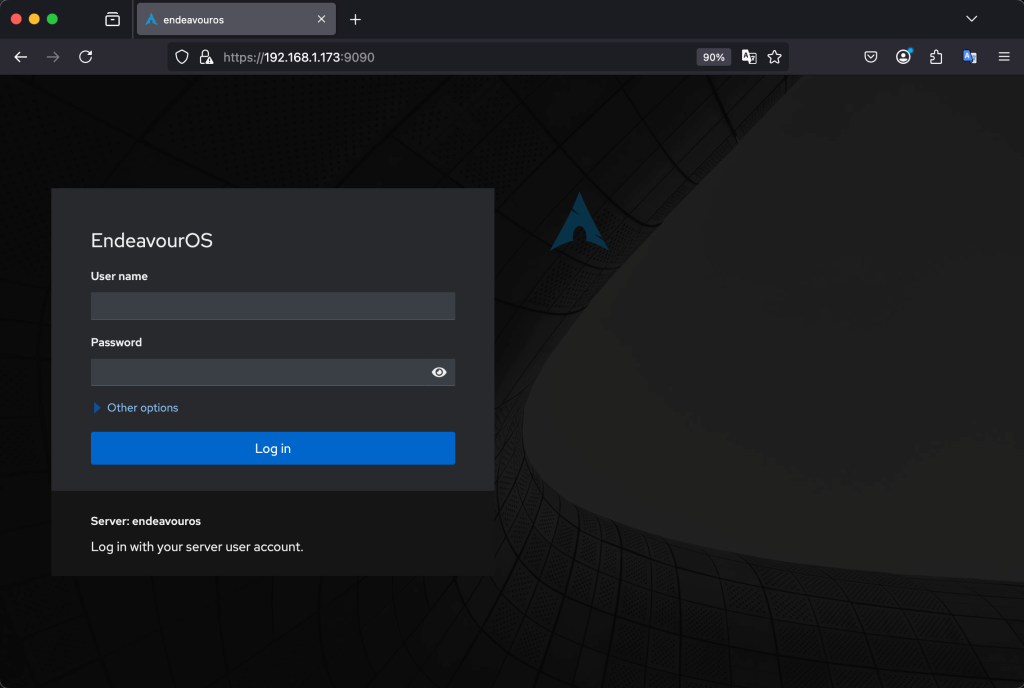Open the Firefox View icon
The image size is (1024, 688).
pyautogui.click(x=112, y=20)
